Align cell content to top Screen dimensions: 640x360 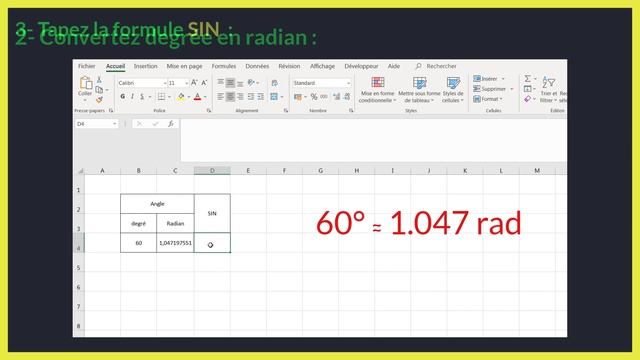pos(220,83)
